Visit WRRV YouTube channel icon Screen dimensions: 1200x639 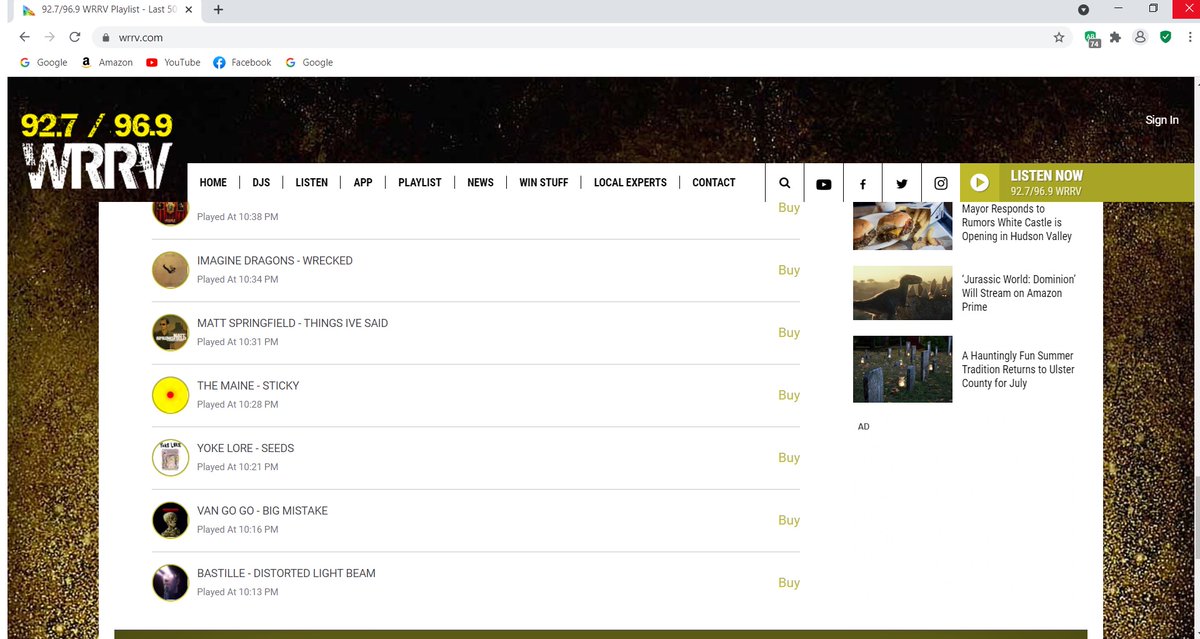(823, 184)
